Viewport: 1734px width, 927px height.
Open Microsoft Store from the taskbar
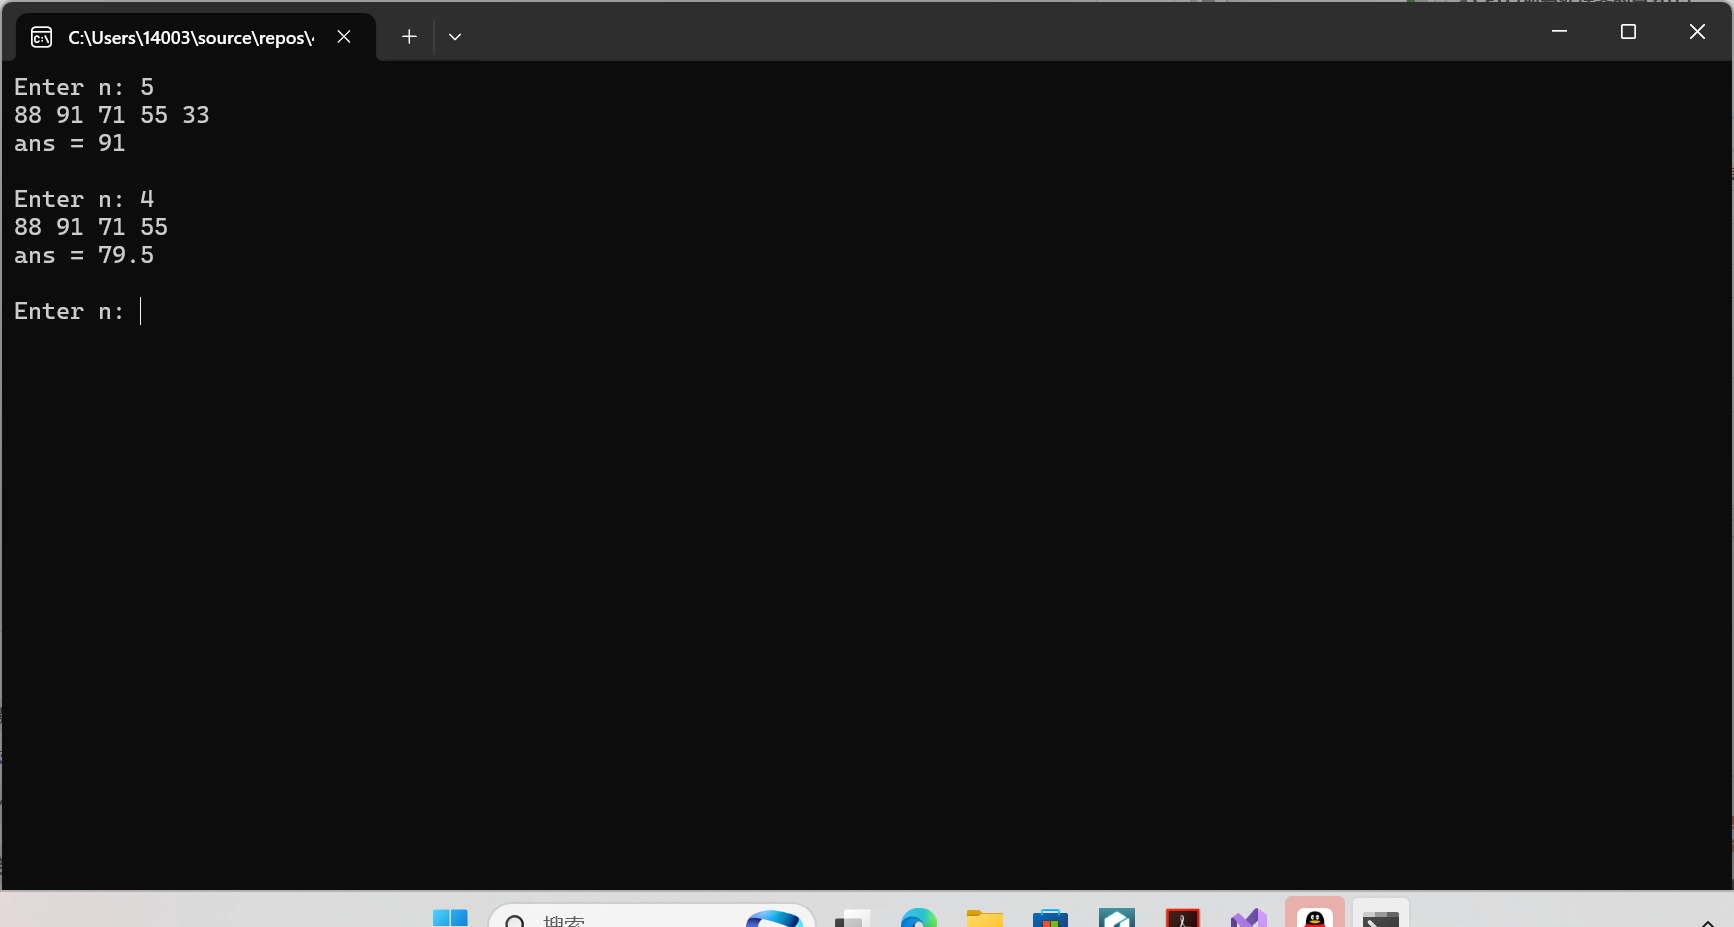tap(1051, 918)
